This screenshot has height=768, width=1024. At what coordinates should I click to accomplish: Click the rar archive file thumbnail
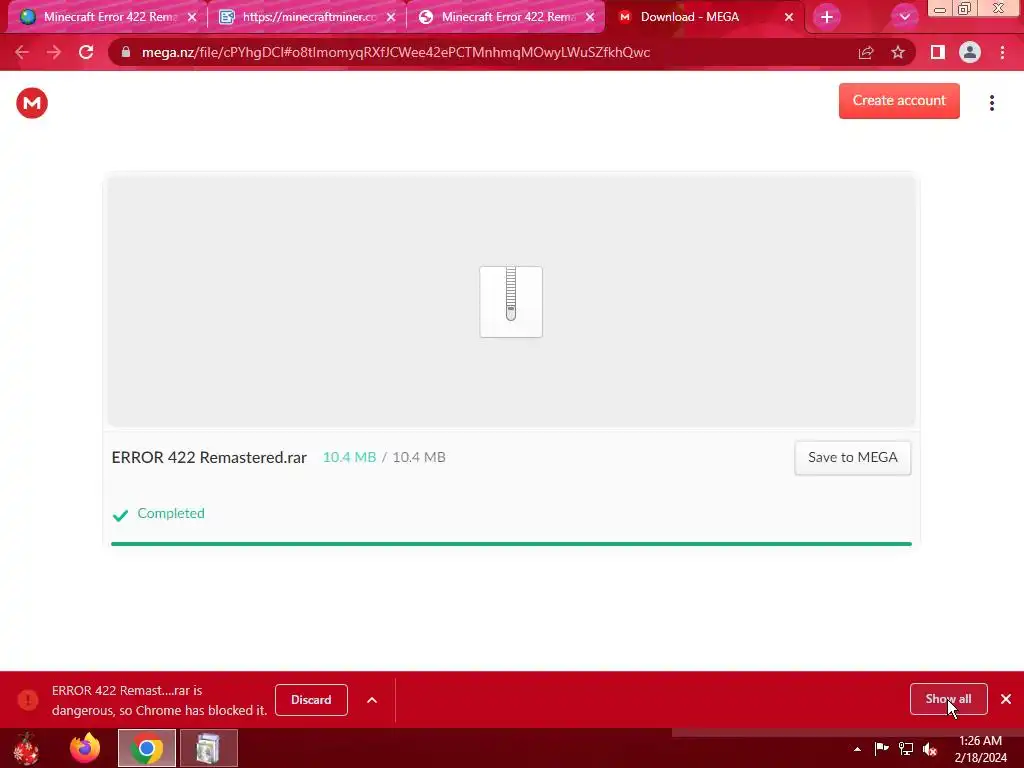tap(511, 302)
